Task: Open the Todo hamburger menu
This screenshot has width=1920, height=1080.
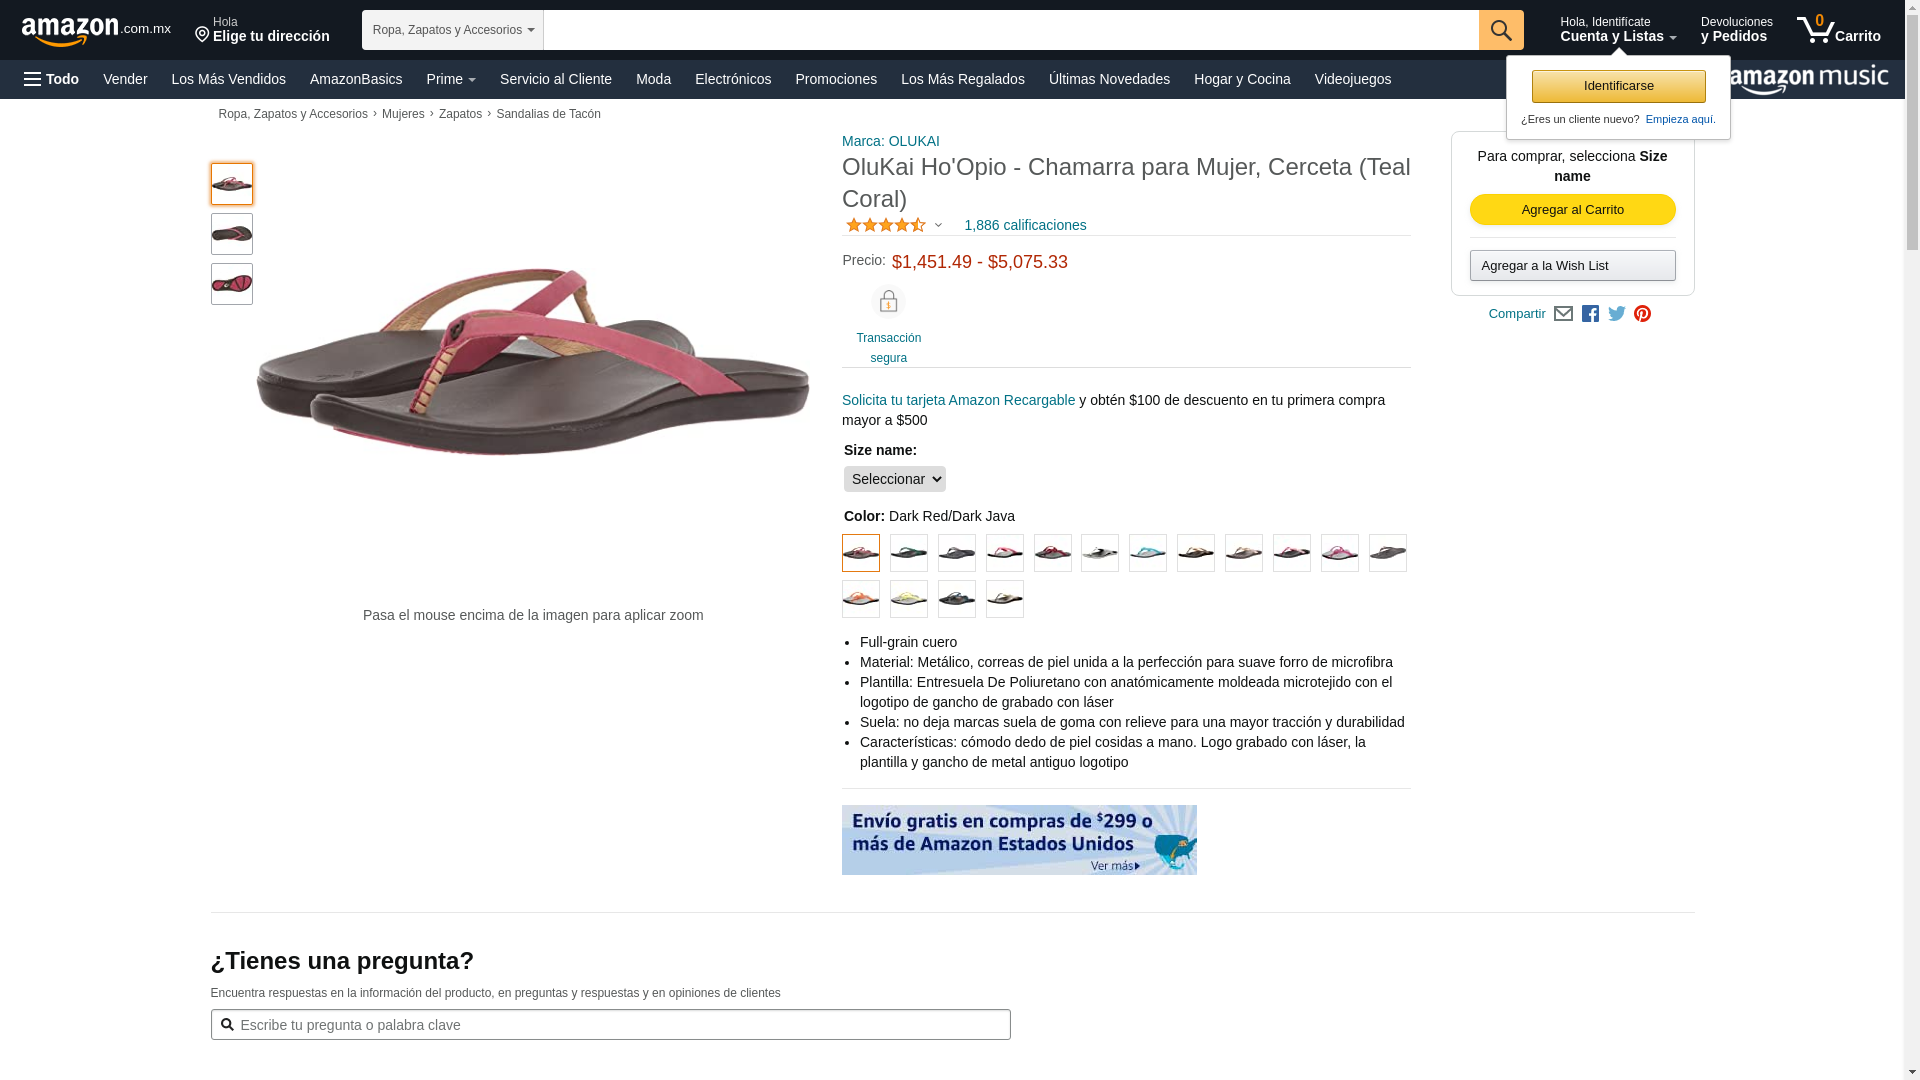Action: (x=52, y=79)
